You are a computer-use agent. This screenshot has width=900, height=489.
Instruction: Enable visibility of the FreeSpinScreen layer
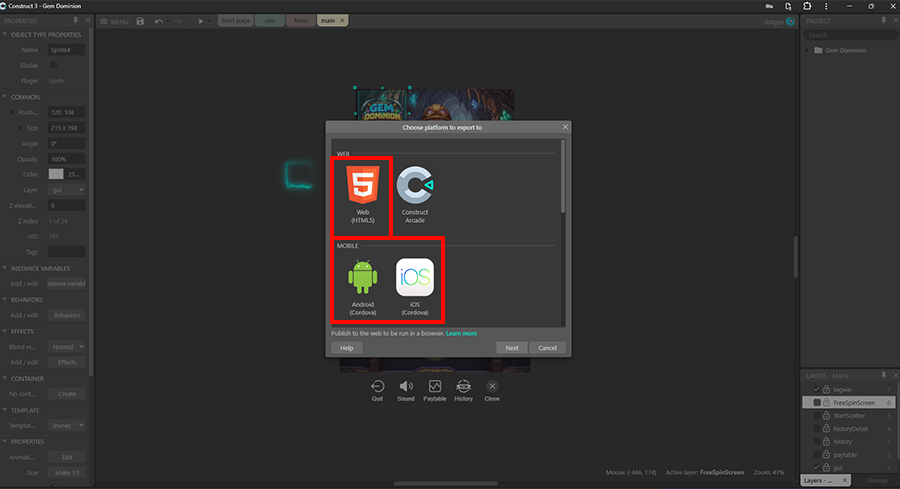pyautogui.click(x=817, y=402)
